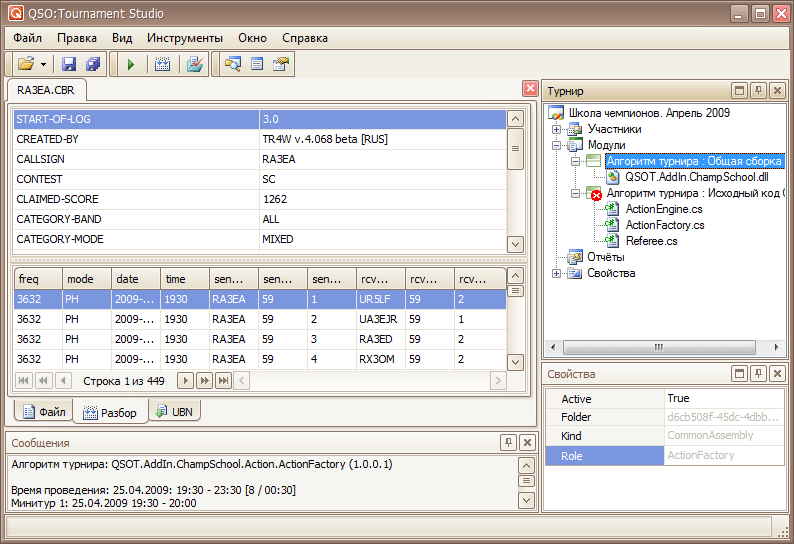Screen dimensions: 794x544
Task: Open the Инструменты menu
Action: click(x=183, y=38)
